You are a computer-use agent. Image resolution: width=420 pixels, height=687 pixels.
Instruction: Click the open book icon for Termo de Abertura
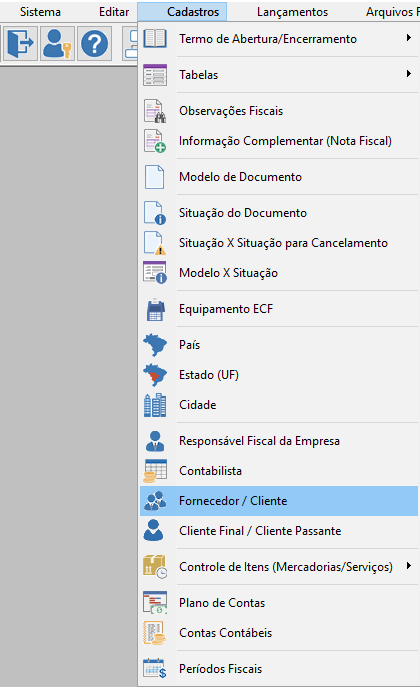155,39
